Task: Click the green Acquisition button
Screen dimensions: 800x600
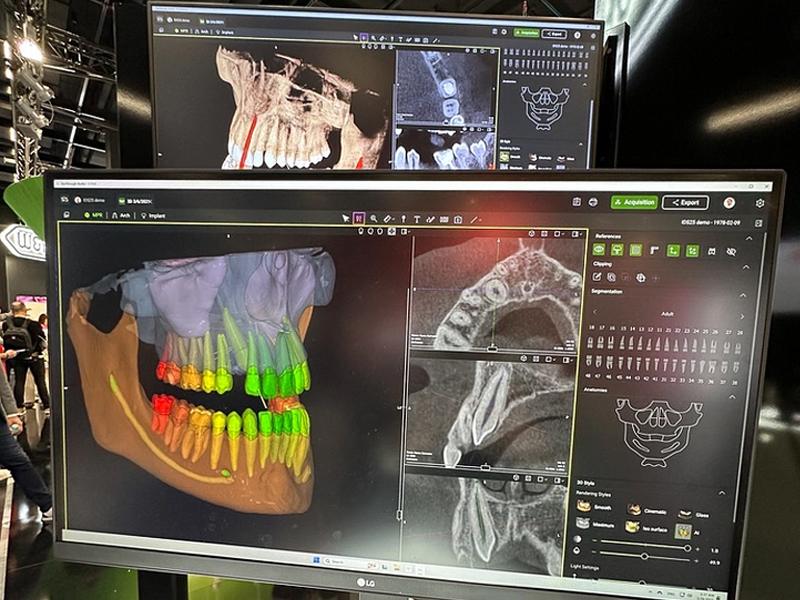Action: tap(634, 202)
